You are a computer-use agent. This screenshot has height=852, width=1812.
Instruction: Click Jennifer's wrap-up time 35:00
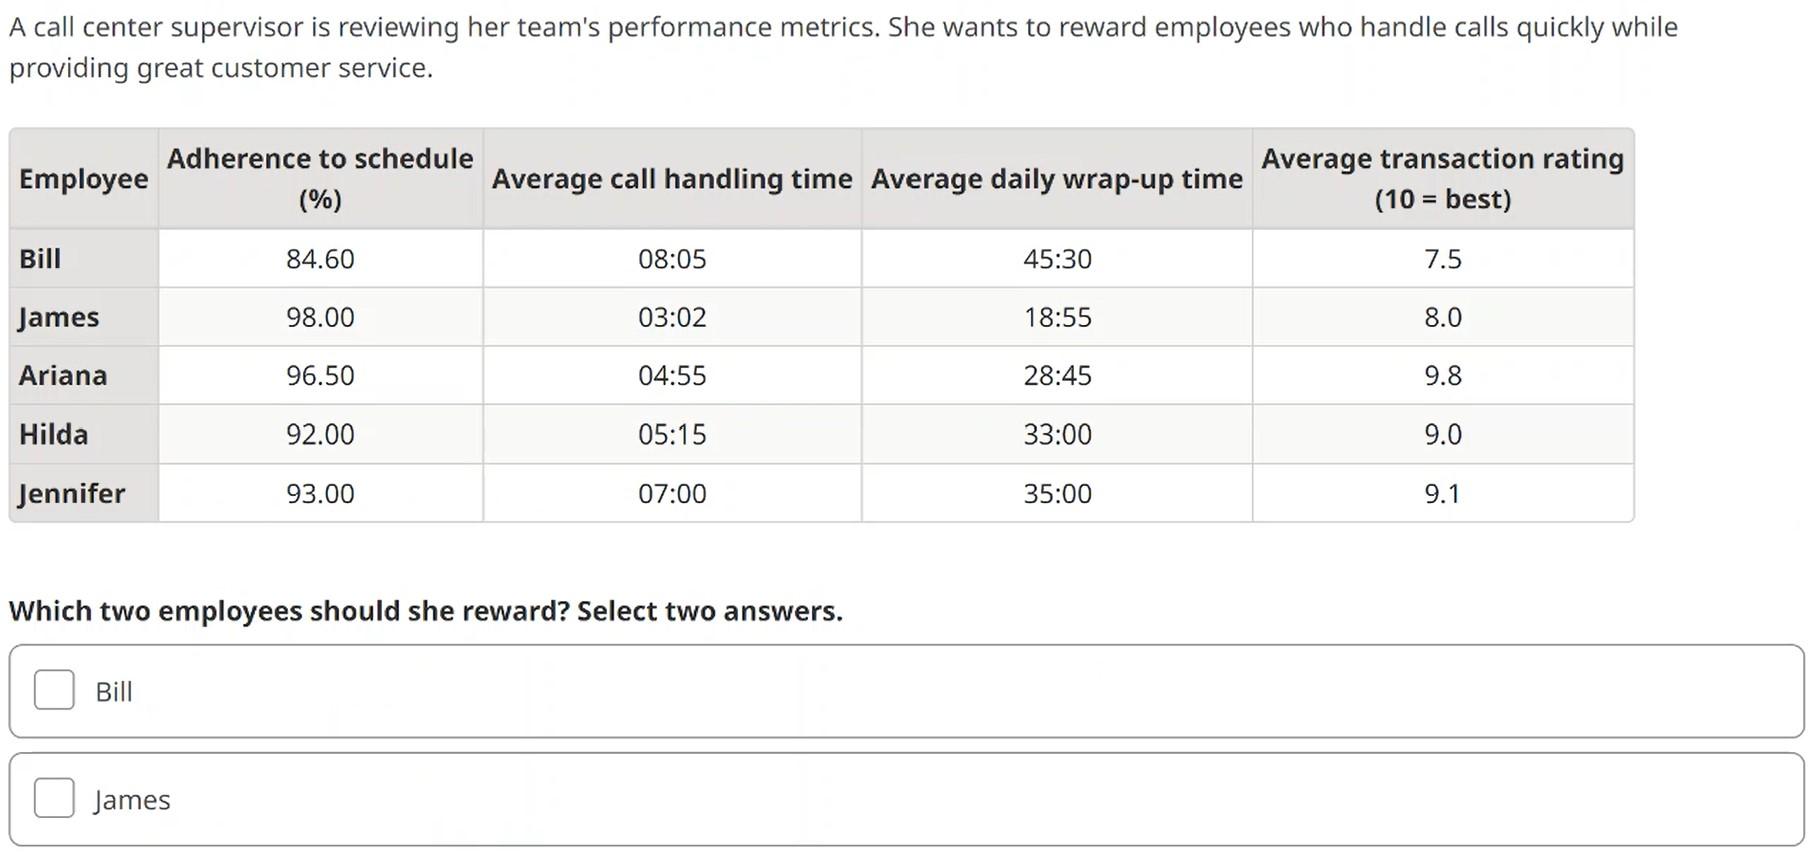(x=1055, y=493)
